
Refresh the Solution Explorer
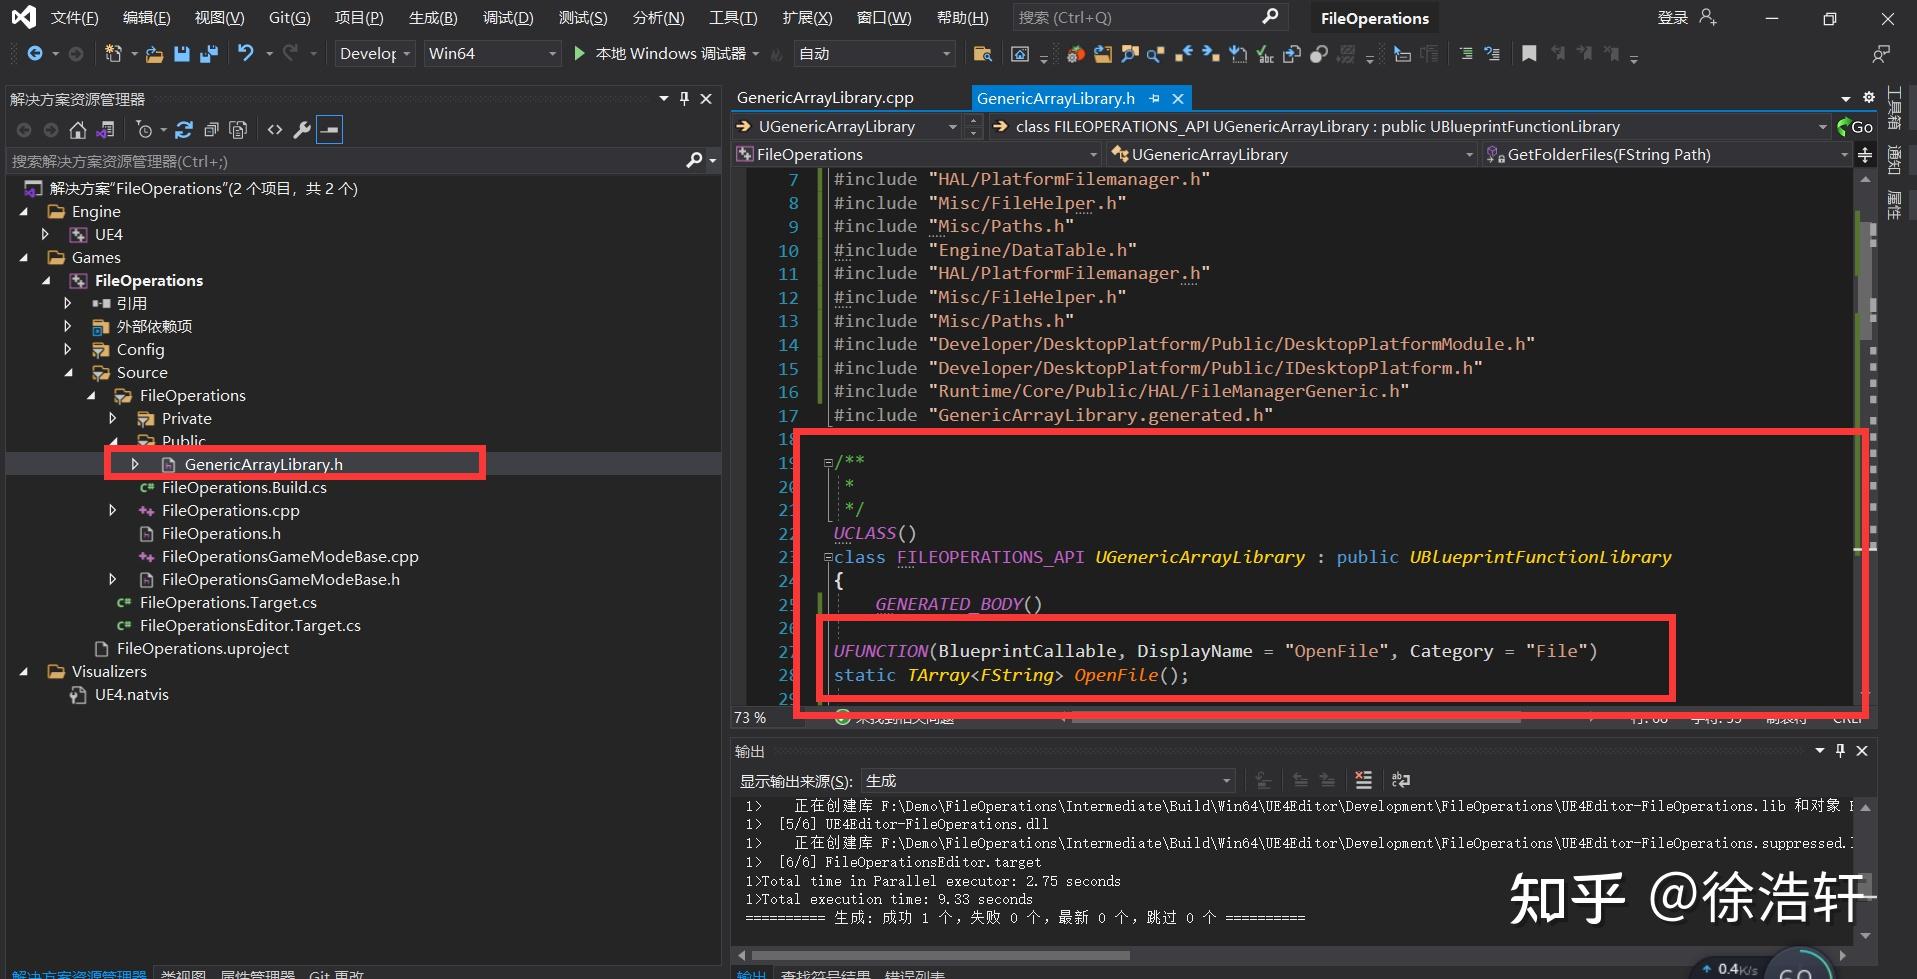click(x=184, y=129)
